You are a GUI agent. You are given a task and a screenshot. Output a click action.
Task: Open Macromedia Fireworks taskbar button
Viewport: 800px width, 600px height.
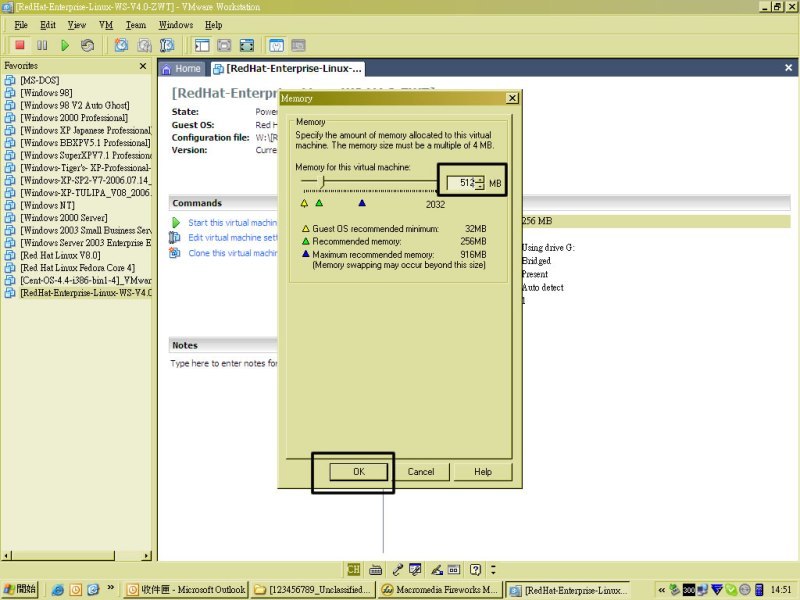point(440,589)
